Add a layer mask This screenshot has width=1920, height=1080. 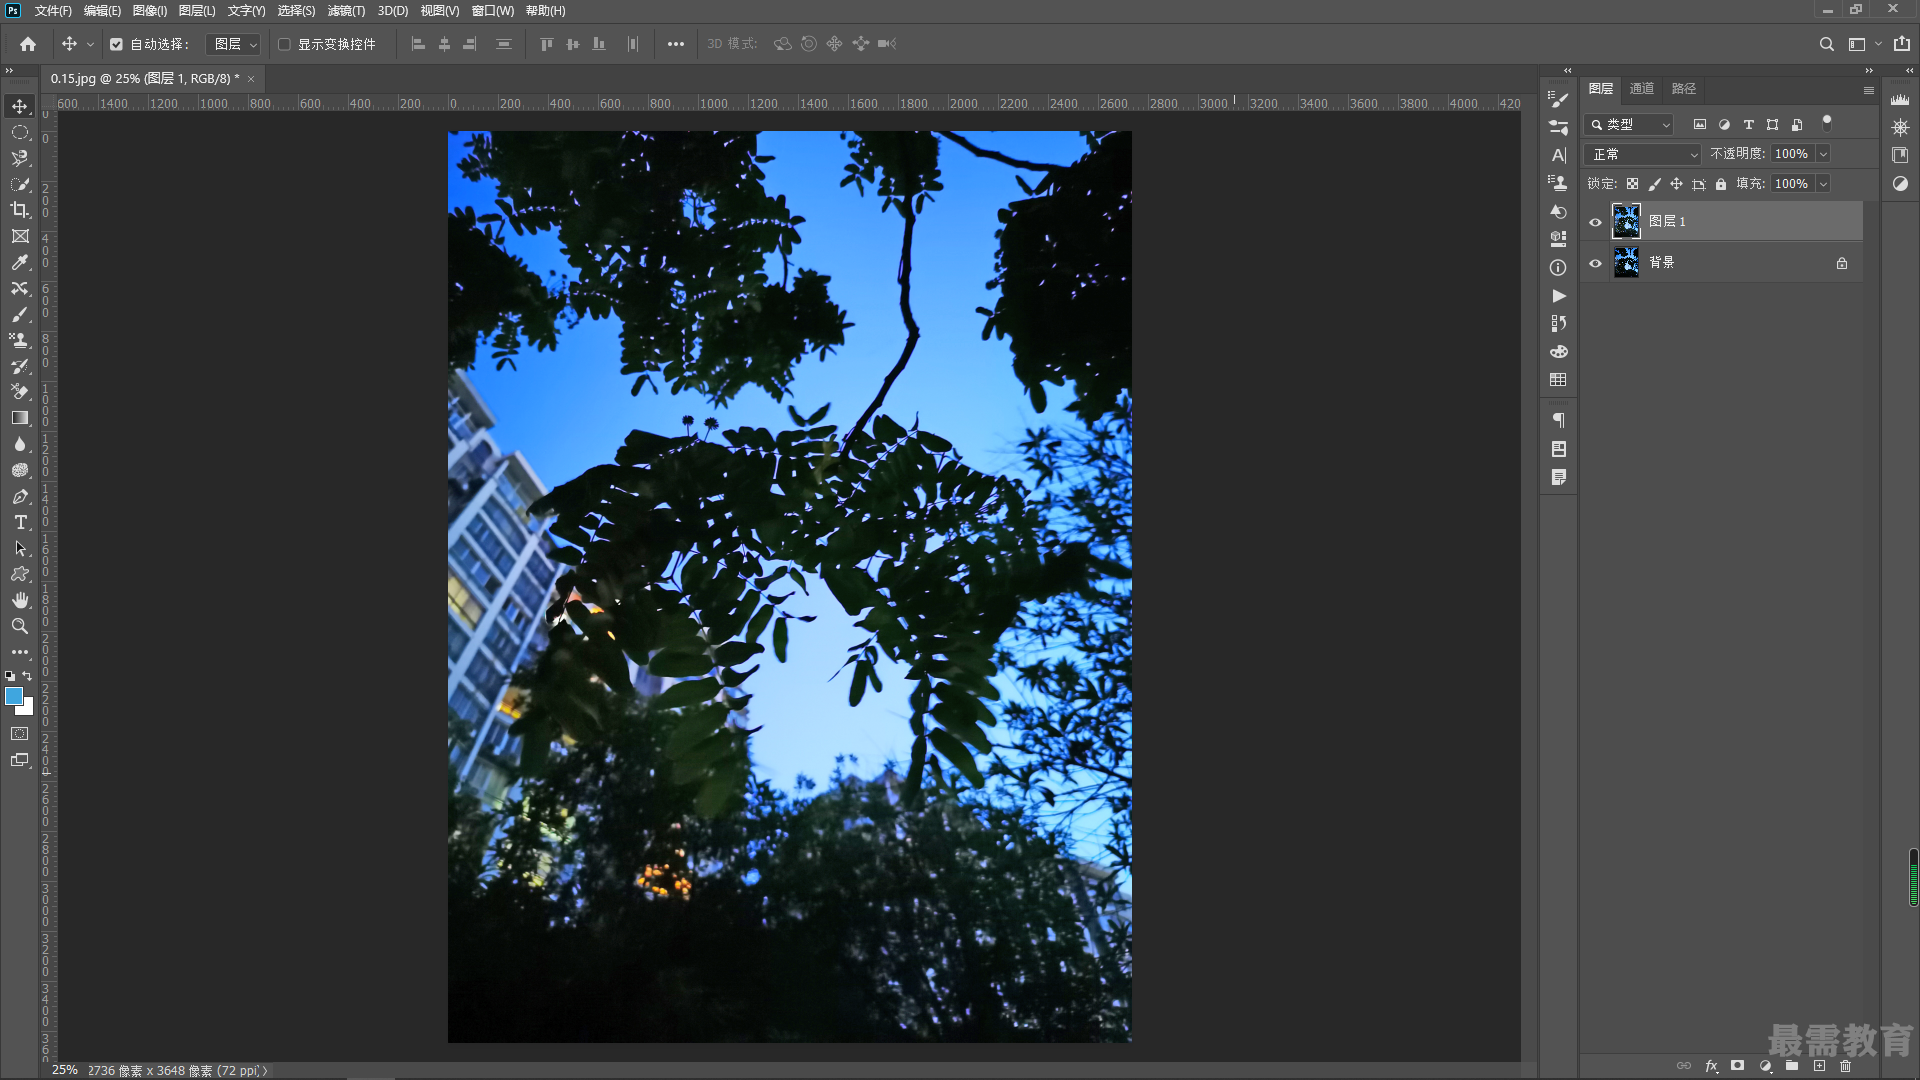(1738, 1066)
